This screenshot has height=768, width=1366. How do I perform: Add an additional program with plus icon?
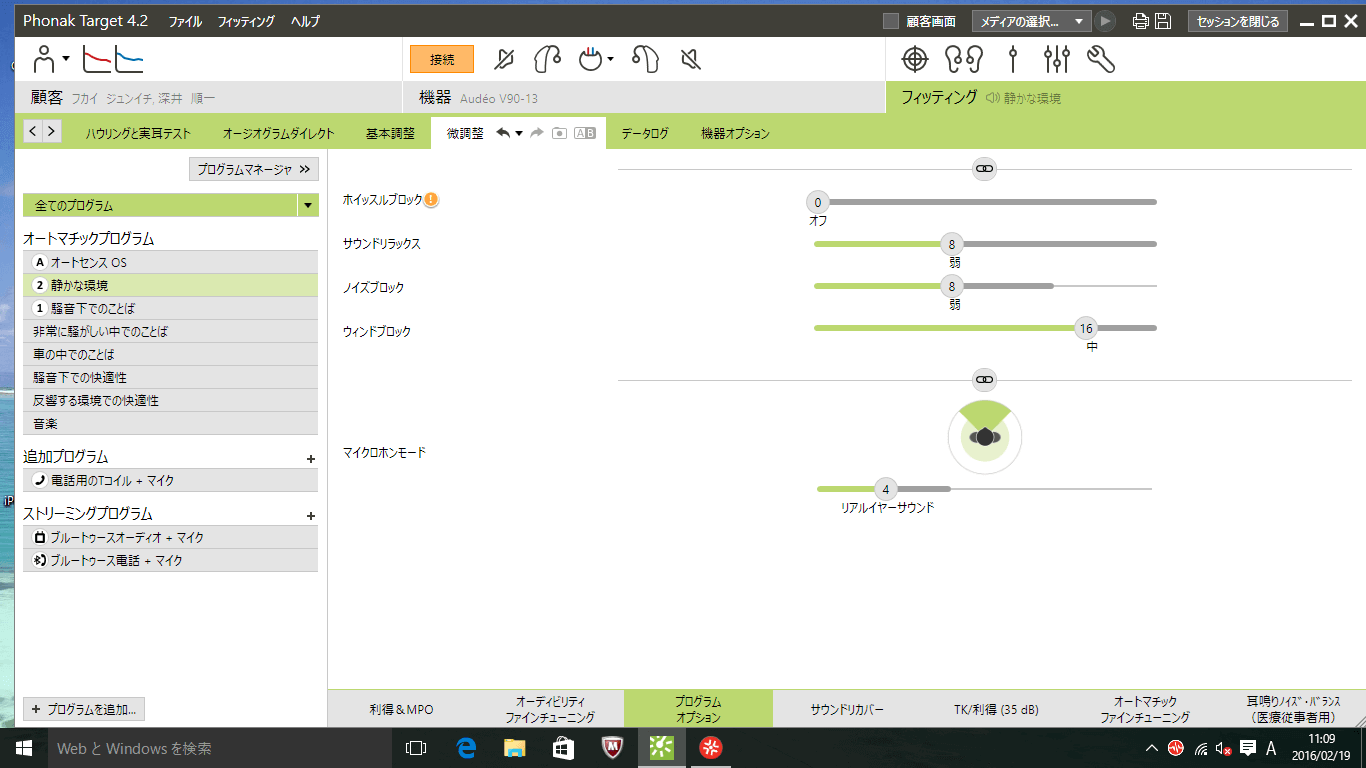311,459
